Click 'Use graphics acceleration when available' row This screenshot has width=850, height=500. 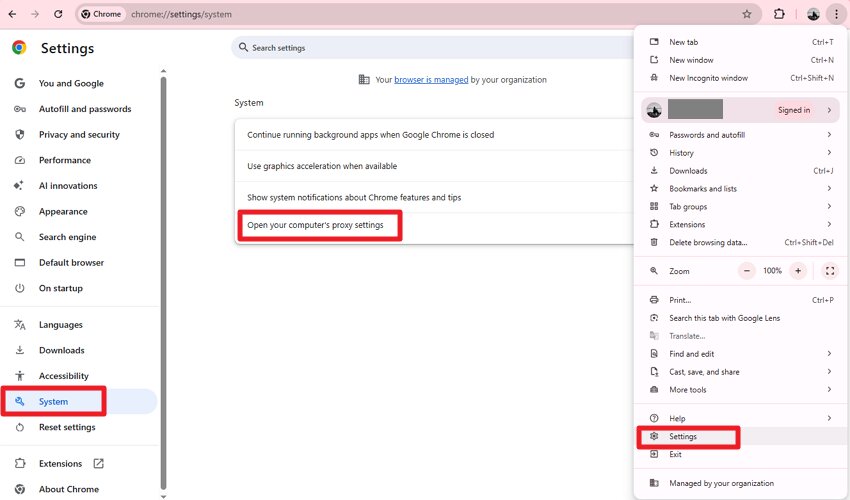pyautogui.click(x=434, y=166)
